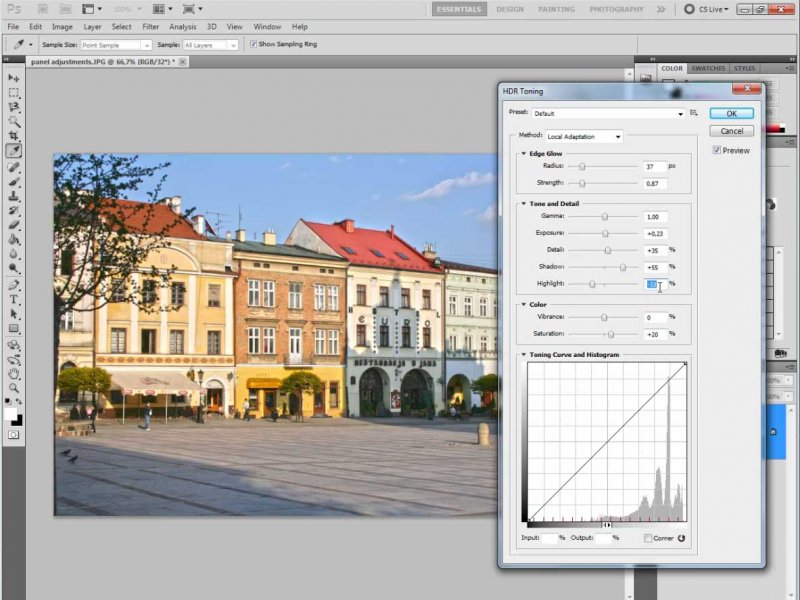Collapse the Edge Glow section
Viewport: 800px width, 600px height.
pyautogui.click(x=523, y=153)
